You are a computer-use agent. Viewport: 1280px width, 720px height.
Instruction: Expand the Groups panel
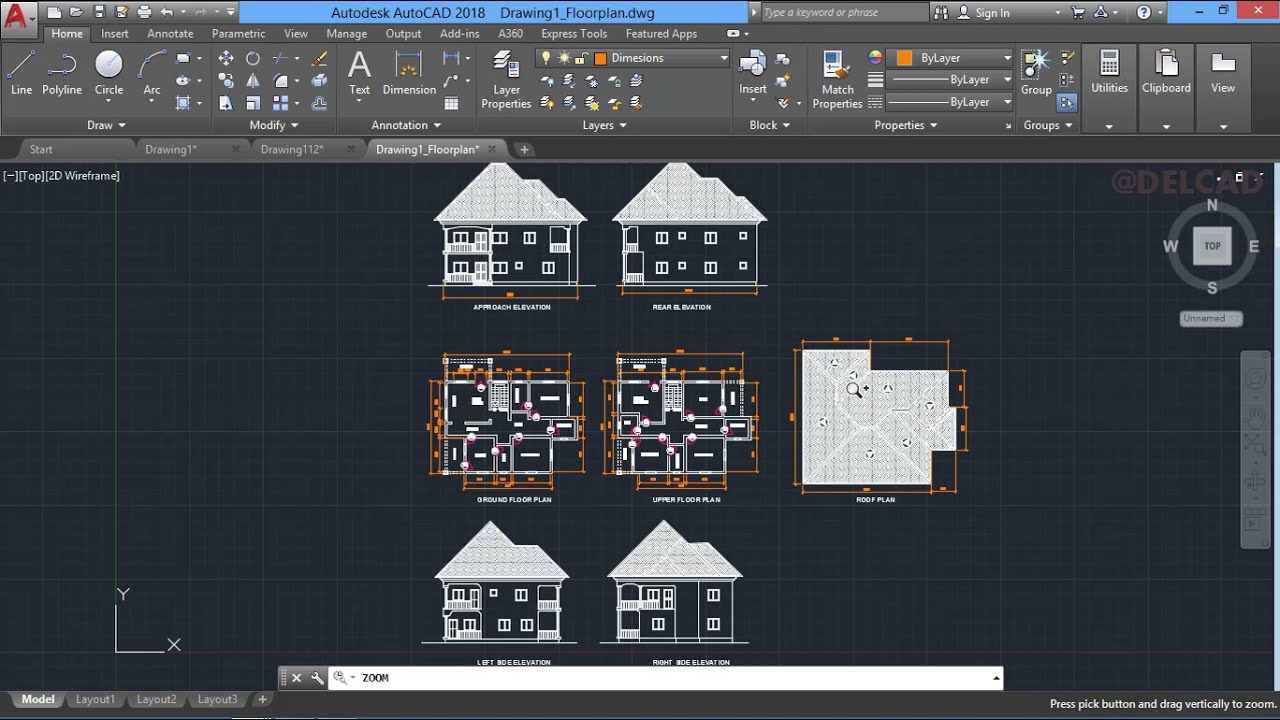click(1048, 125)
